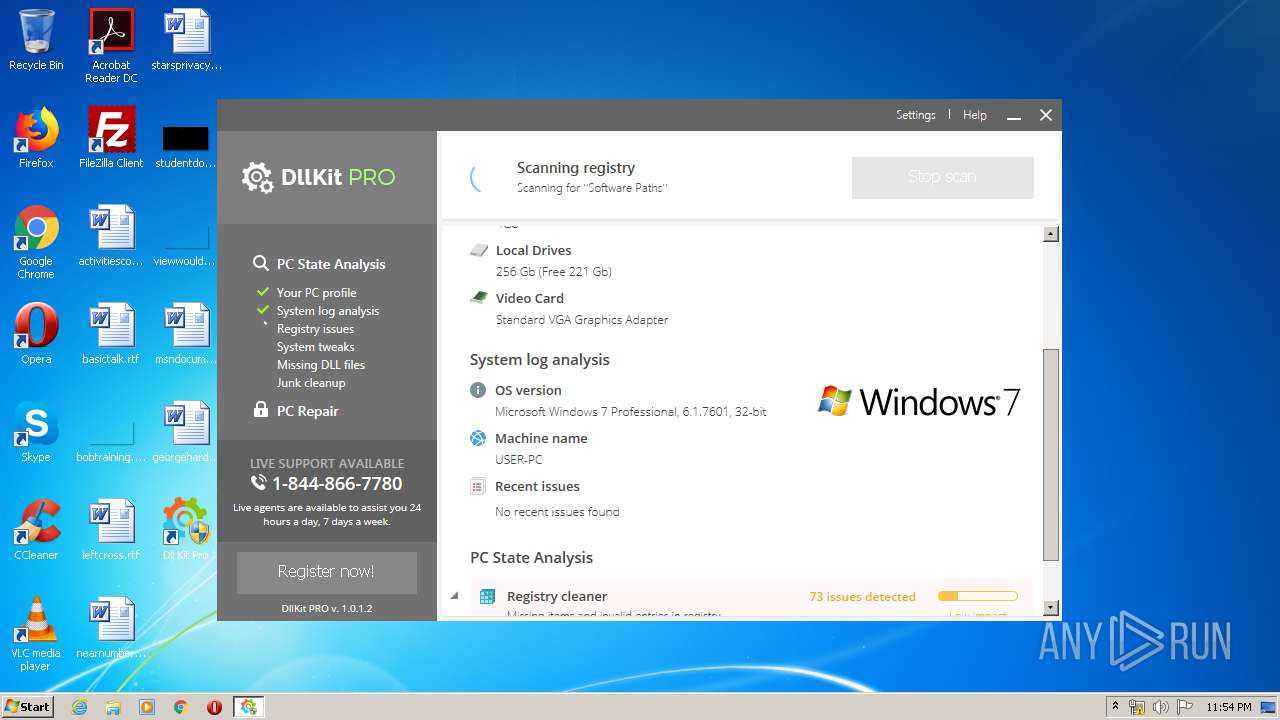
Task: Click the Video Card icon
Action: point(479,298)
